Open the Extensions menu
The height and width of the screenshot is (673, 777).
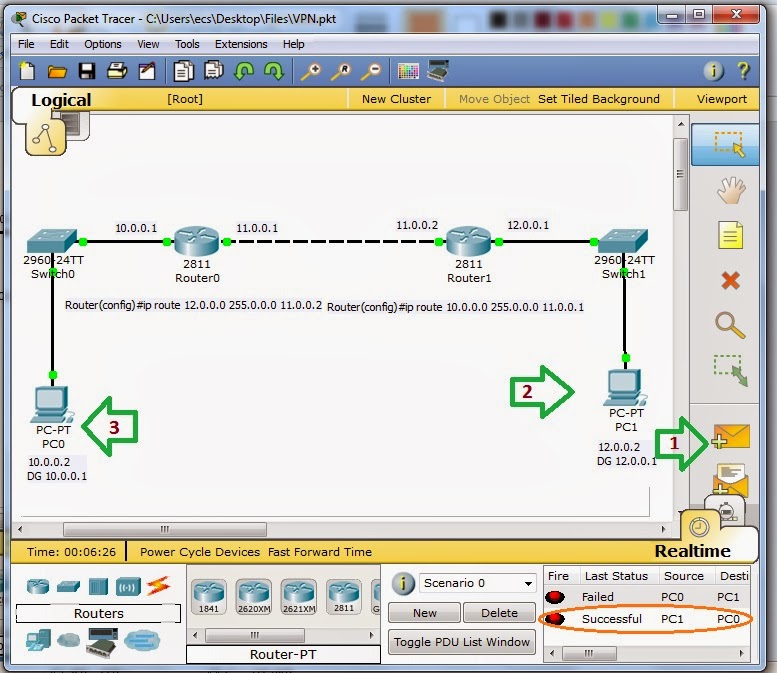coord(241,44)
